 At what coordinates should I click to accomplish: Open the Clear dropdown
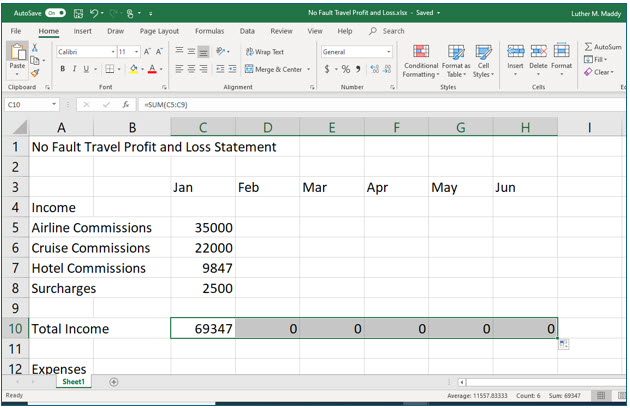click(599, 72)
